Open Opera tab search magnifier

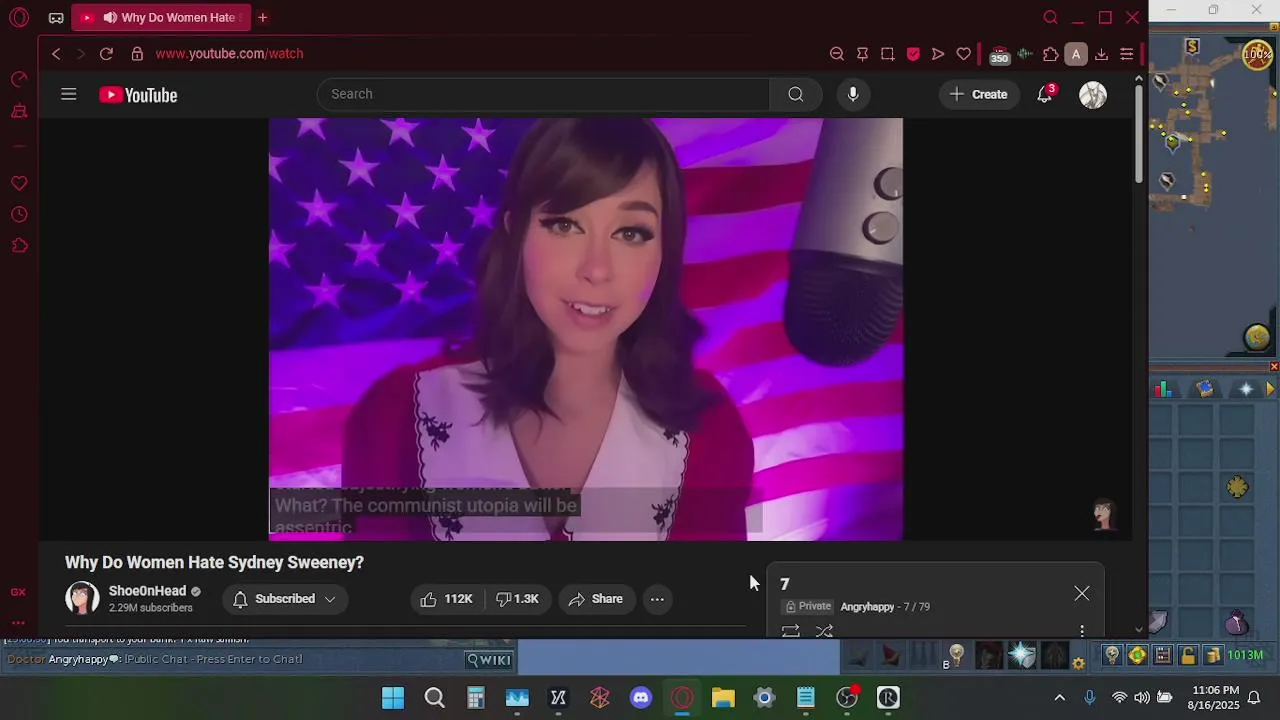pyautogui.click(x=1050, y=18)
